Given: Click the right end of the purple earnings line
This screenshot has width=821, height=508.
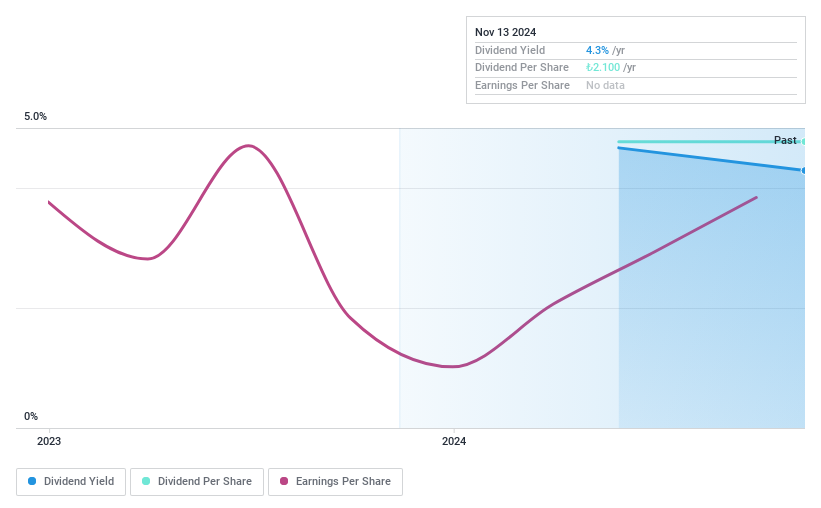Looking at the screenshot, I should coord(756,197).
